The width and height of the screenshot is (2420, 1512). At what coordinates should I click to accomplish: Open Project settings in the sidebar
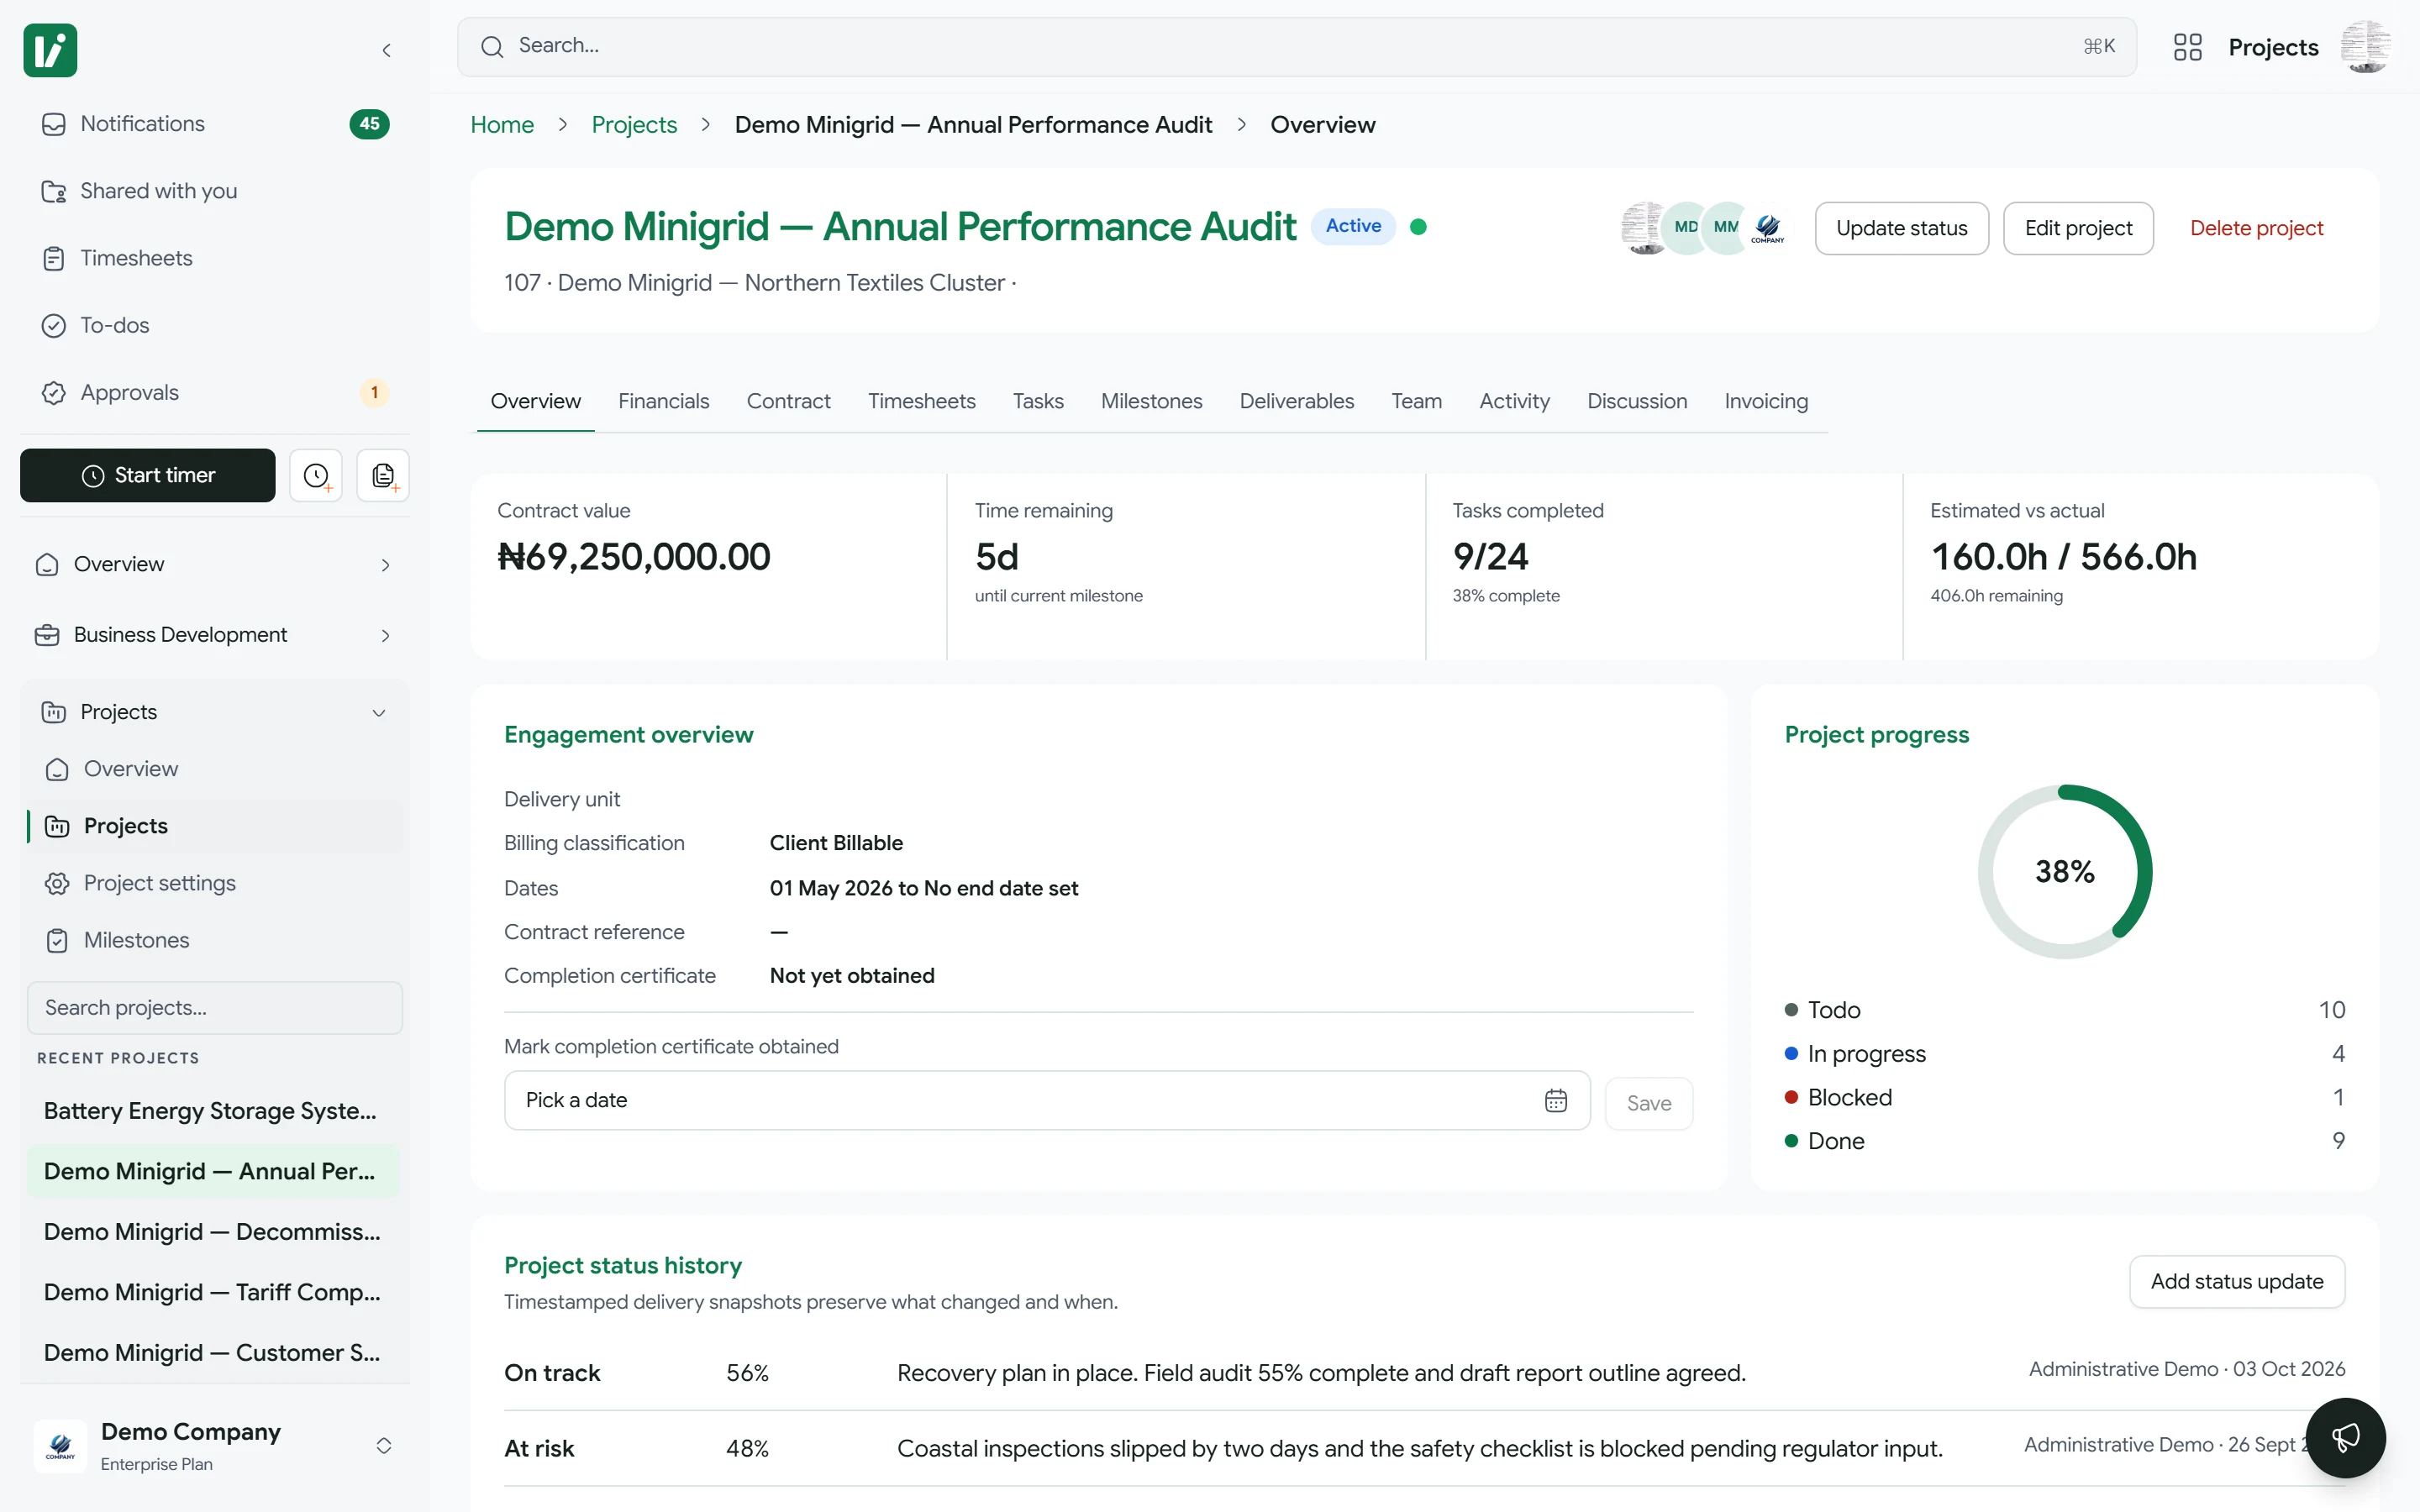point(215,883)
